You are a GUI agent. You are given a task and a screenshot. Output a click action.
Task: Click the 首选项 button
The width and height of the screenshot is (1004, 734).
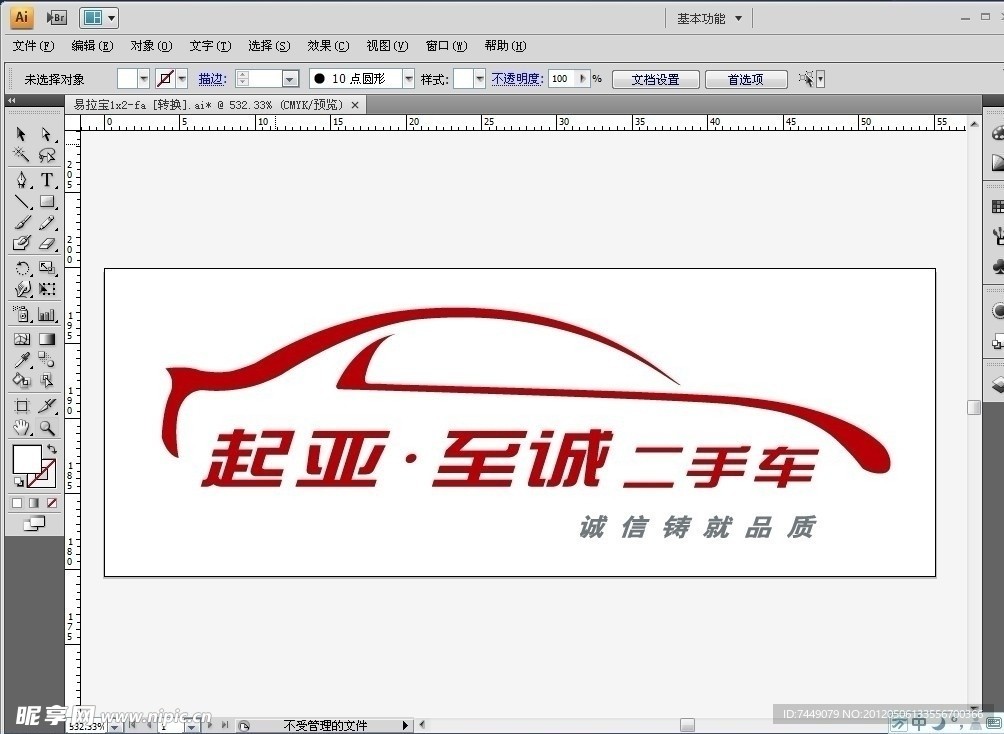tap(745, 79)
